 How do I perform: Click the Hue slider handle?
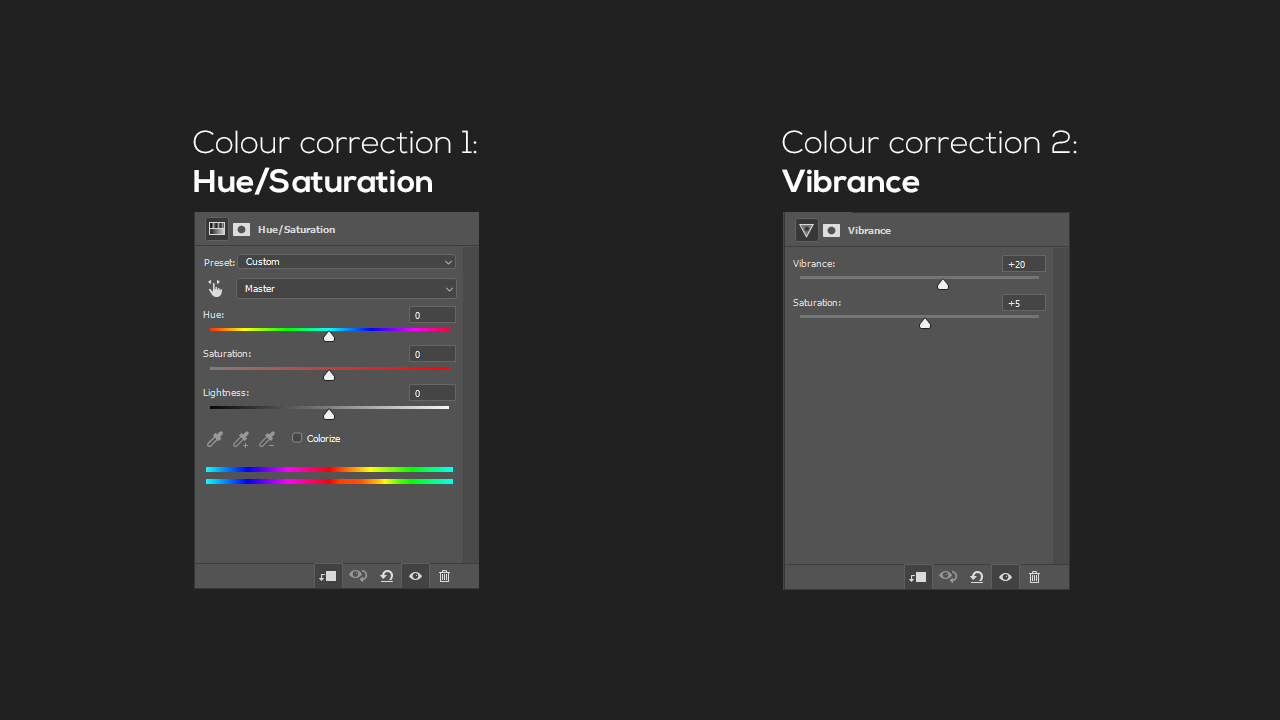click(329, 336)
